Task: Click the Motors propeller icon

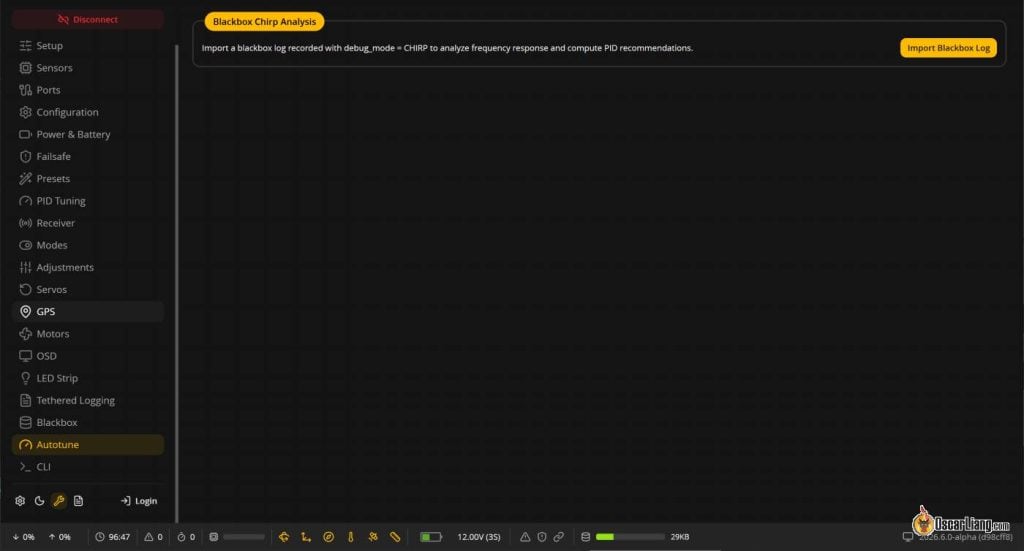Action: pyautogui.click(x=25, y=334)
